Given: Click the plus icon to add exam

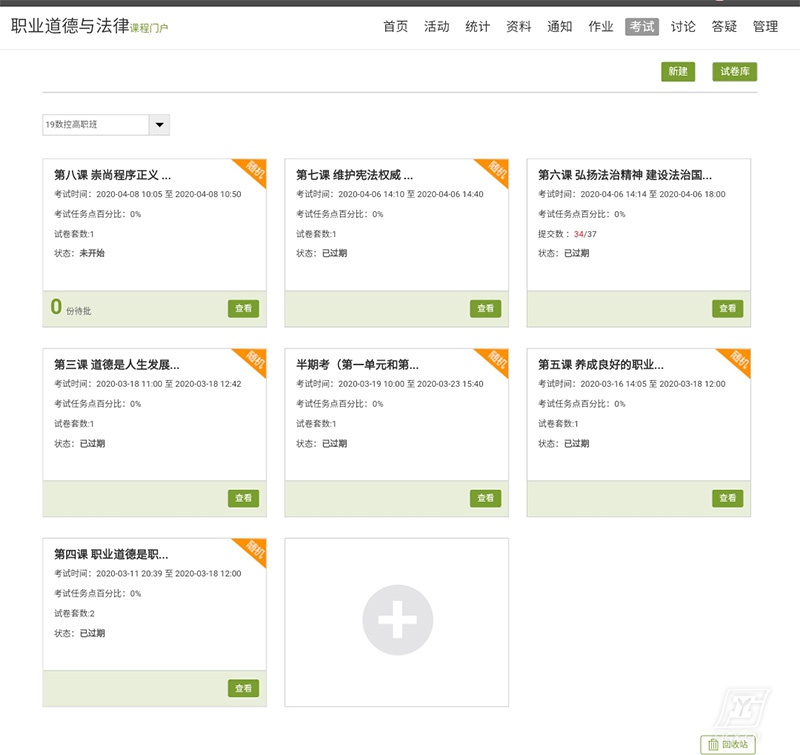Looking at the screenshot, I should 397,621.
